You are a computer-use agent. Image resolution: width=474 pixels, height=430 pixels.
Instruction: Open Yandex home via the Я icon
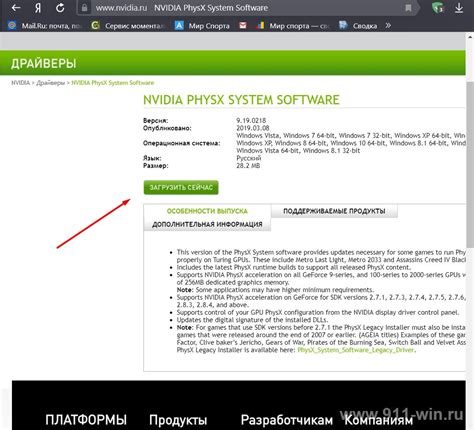38,8
